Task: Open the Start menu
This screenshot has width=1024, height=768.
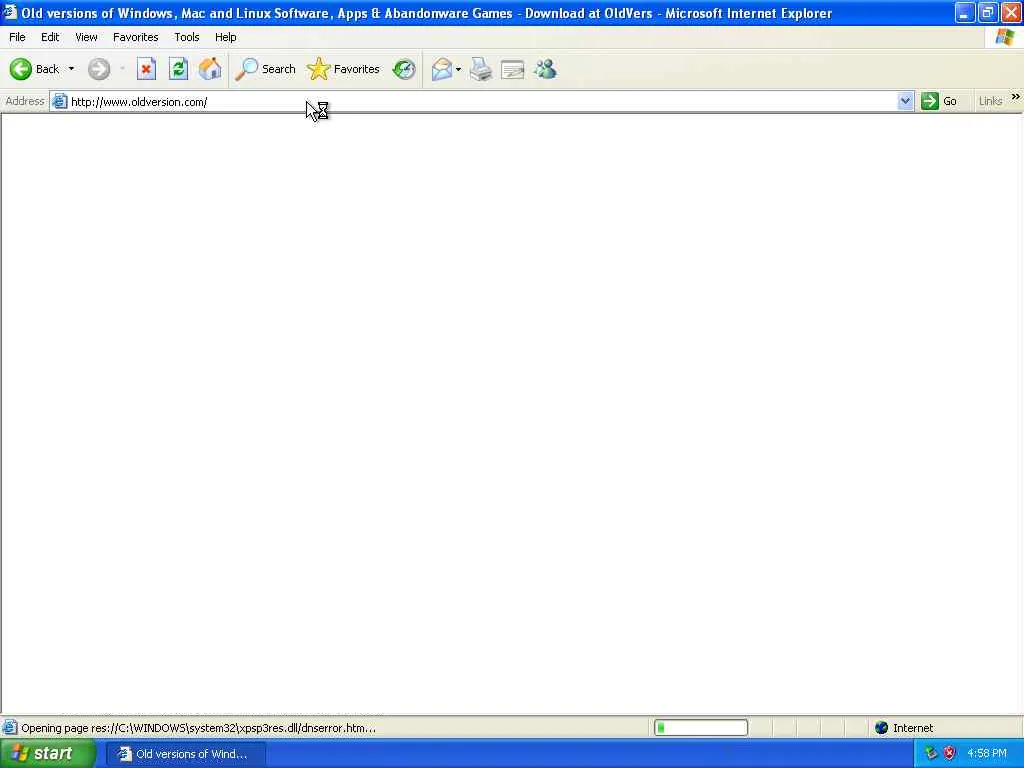Action: [x=48, y=754]
